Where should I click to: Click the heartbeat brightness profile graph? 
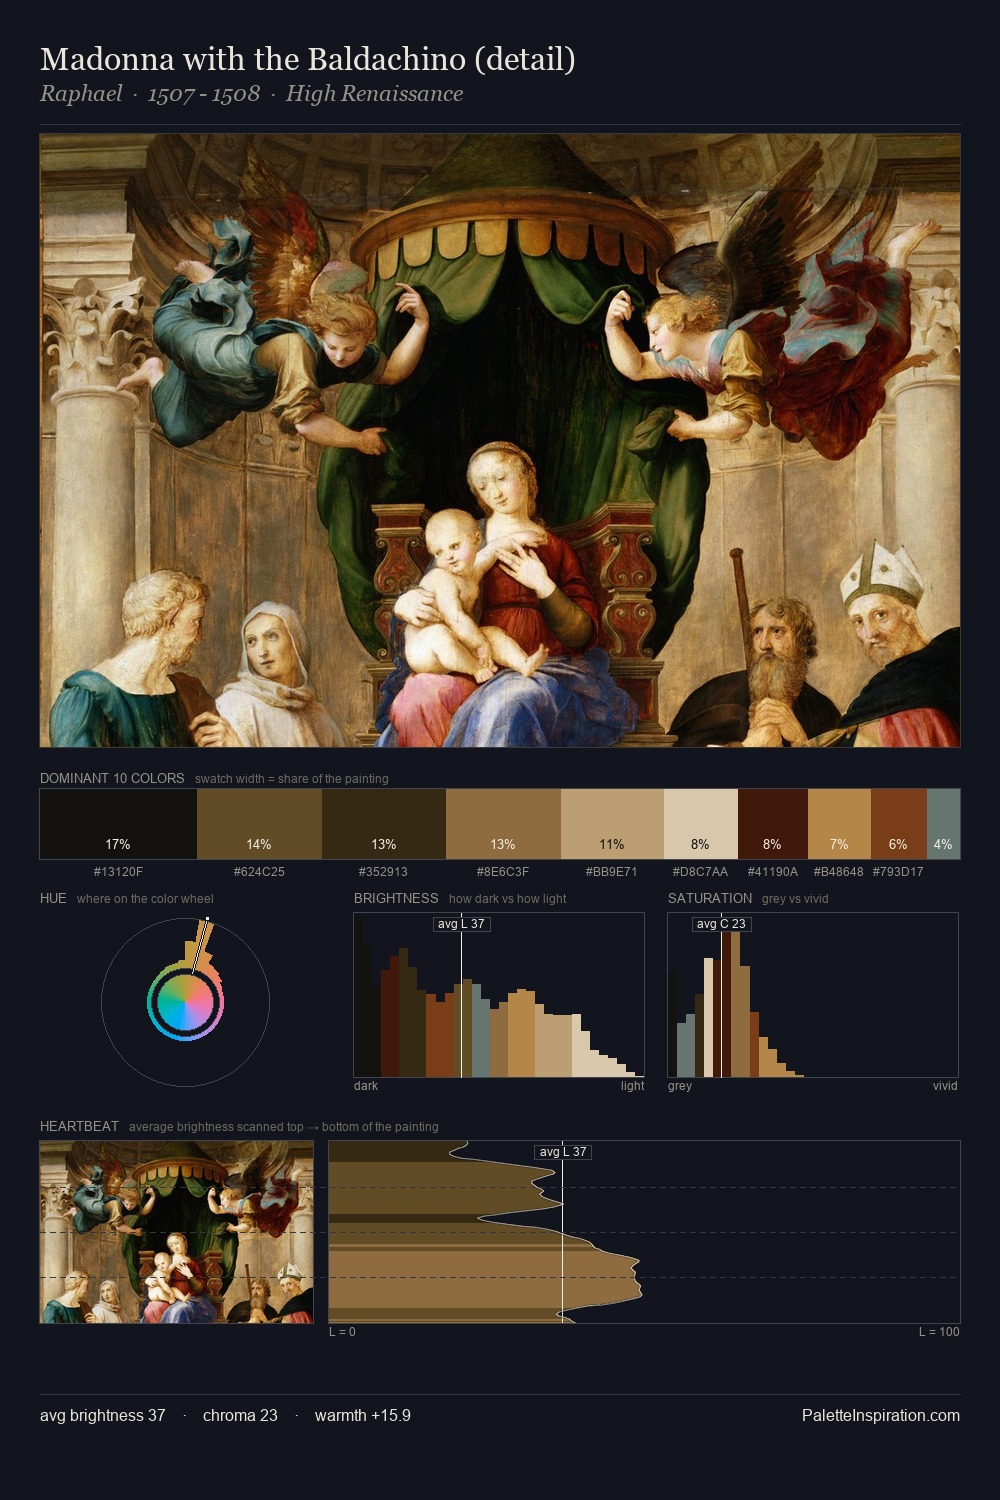[x=644, y=1232]
